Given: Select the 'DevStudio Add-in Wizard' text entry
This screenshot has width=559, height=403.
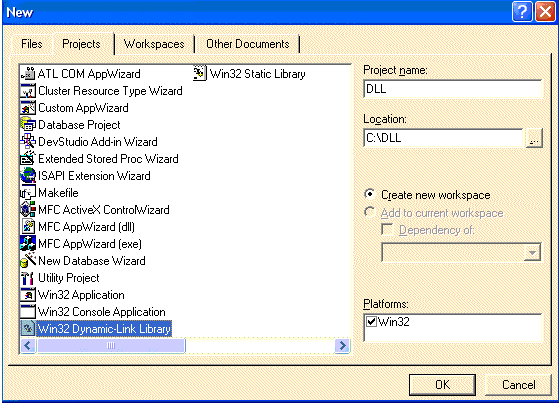Looking at the screenshot, I should point(98,142).
